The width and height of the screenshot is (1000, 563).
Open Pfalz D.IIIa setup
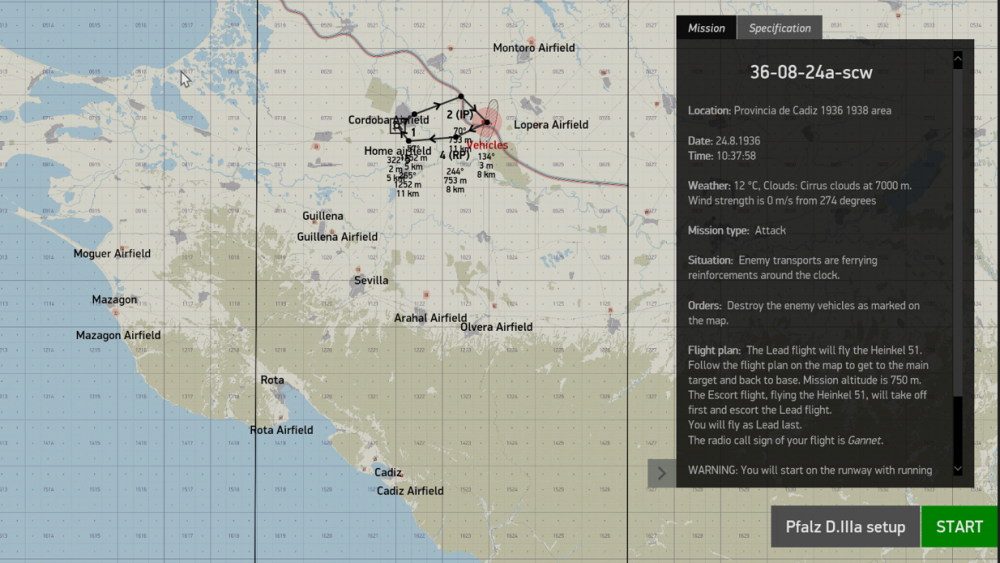pyautogui.click(x=845, y=527)
